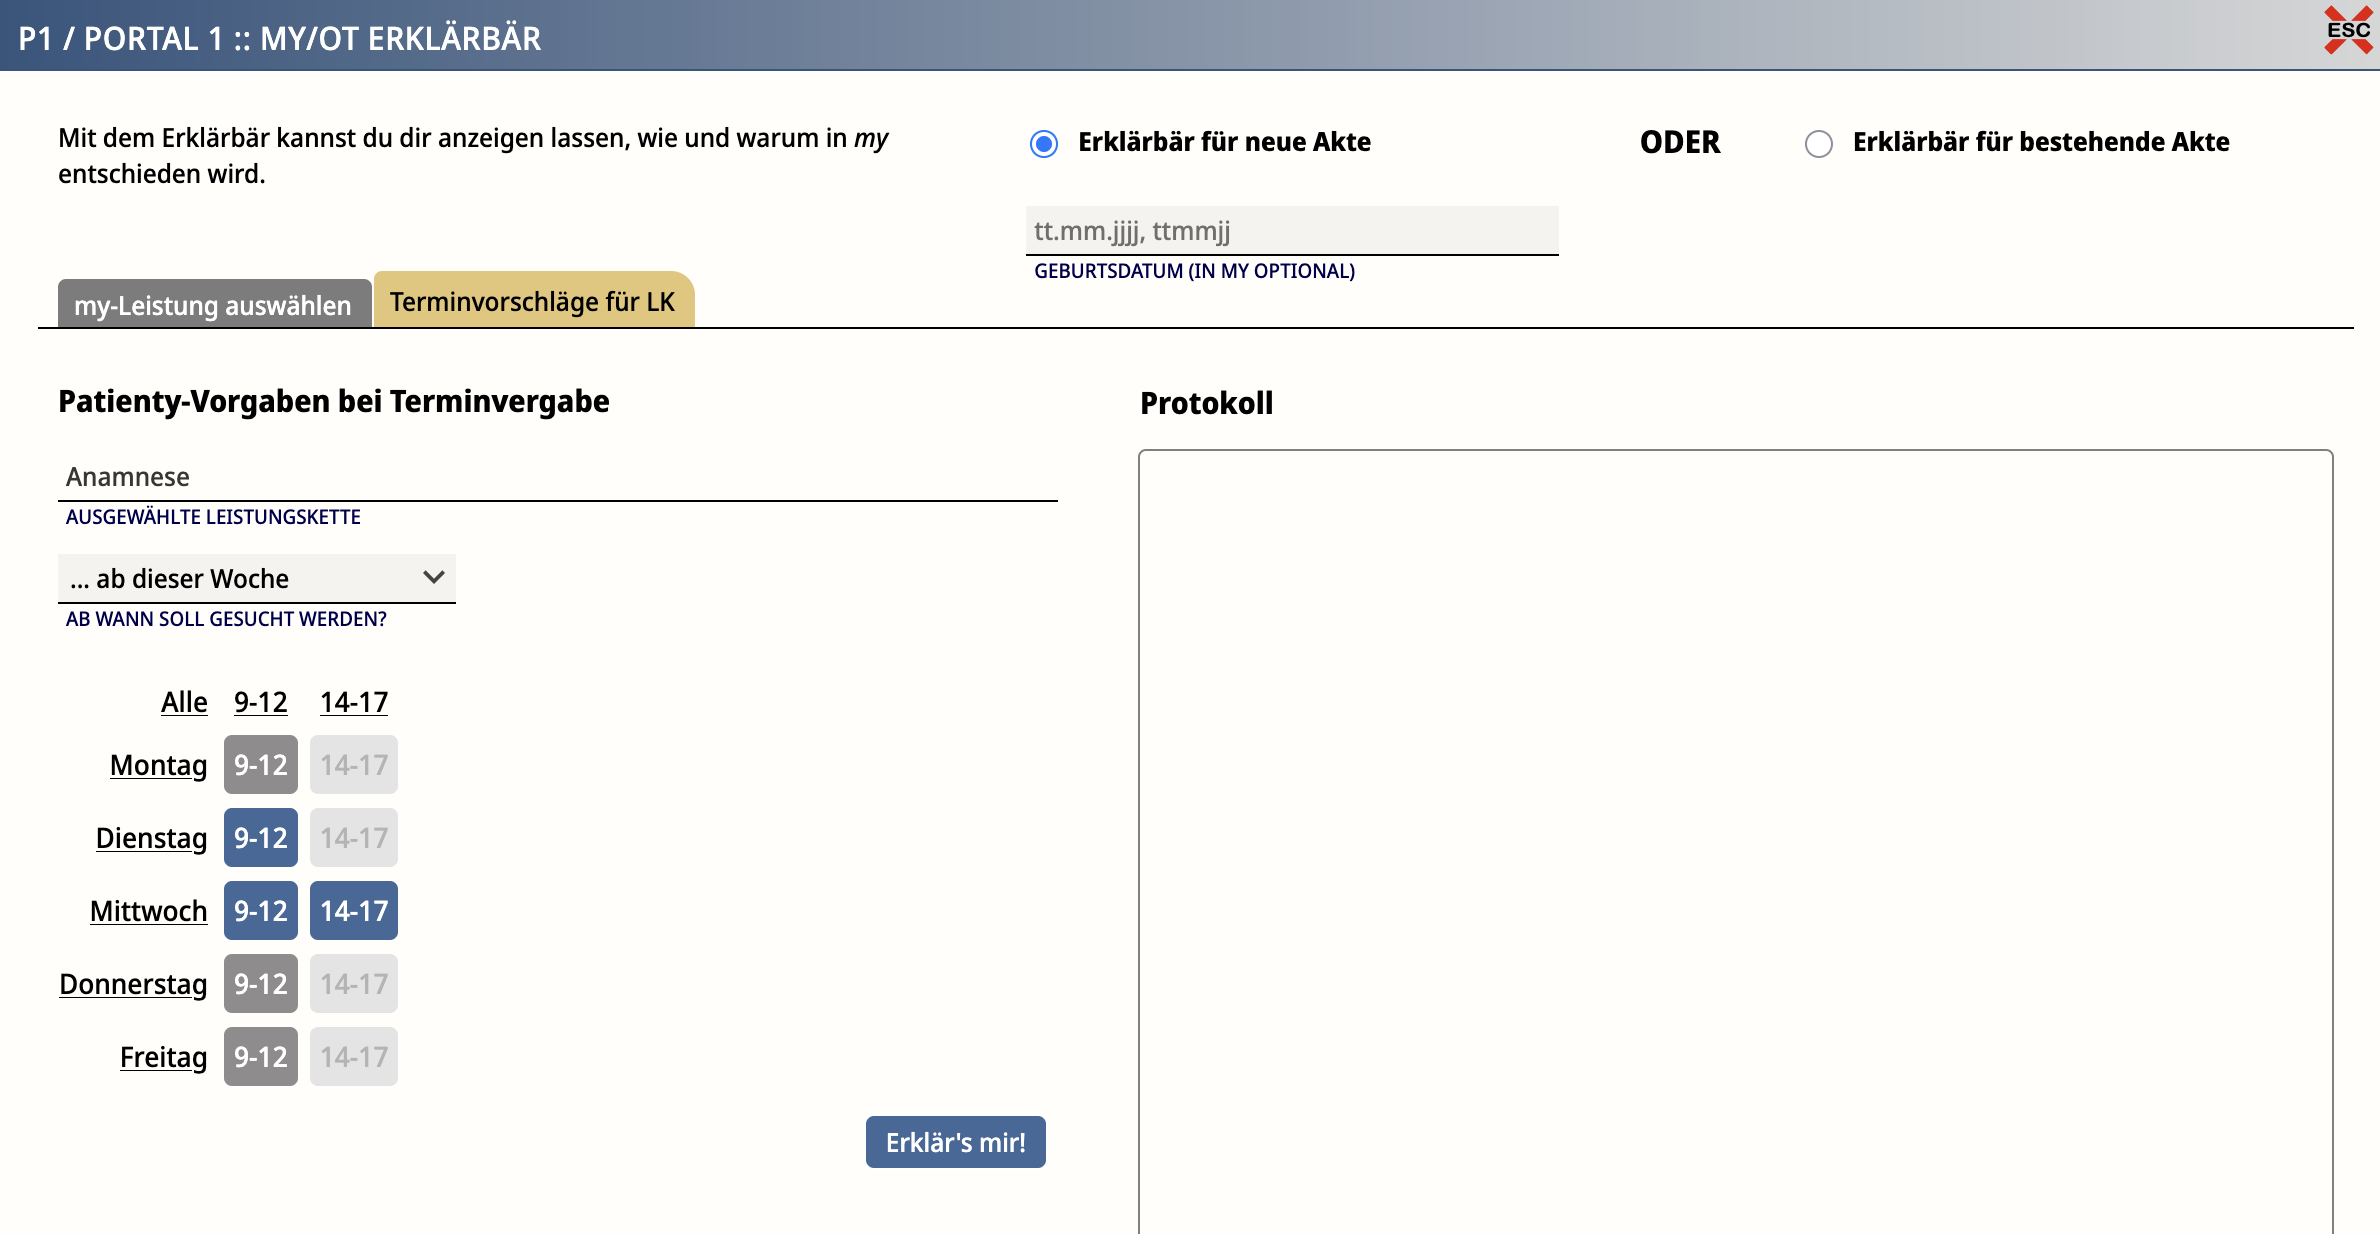Select 'Erklärbär für neue Akte' radio option
This screenshot has width=2380, height=1234.
tap(1044, 144)
